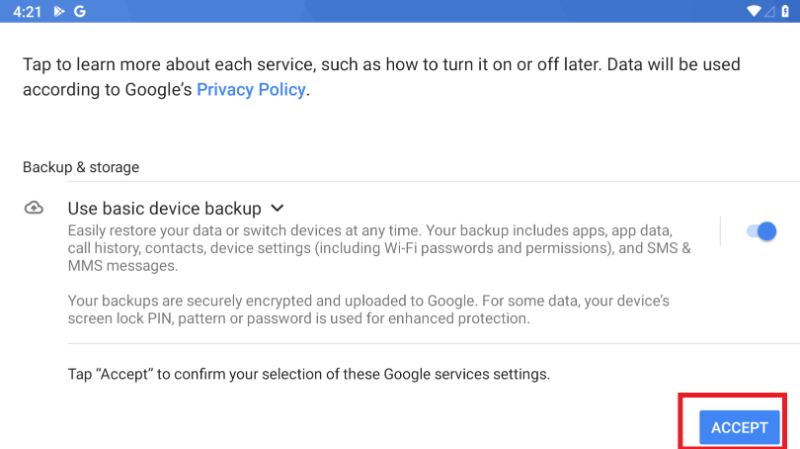Tap the Play Store status bar icon
Screen dimensions: 800x449
59,11
